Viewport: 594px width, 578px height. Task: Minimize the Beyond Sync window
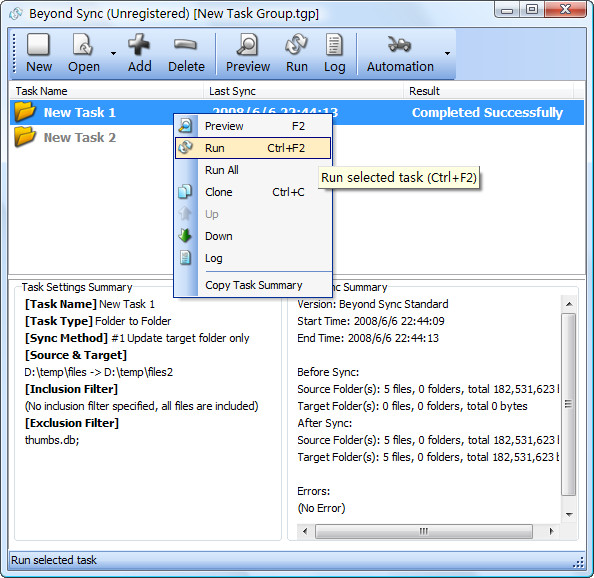coord(507,9)
